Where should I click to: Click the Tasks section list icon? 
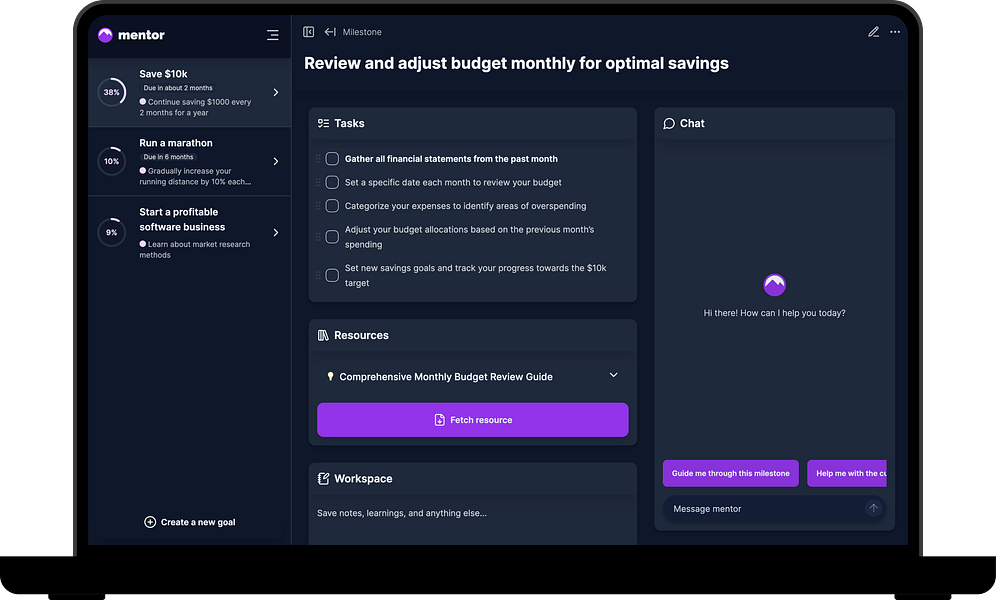323,123
